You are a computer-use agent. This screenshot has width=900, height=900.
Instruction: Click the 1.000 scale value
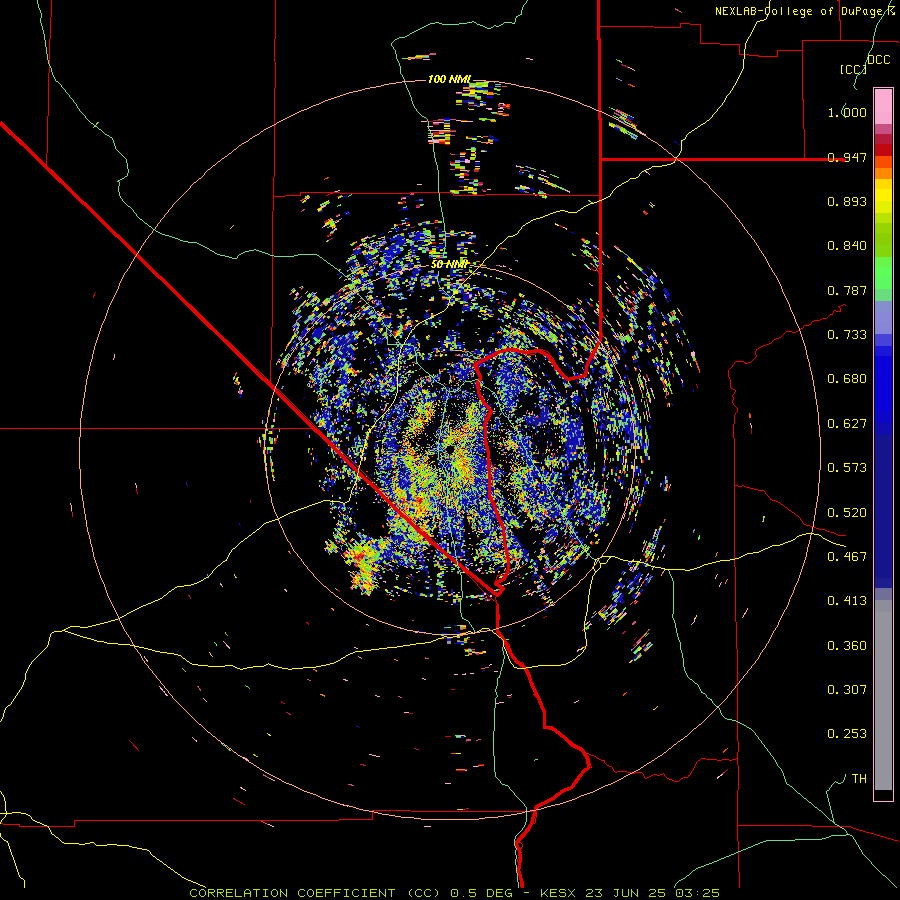point(847,112)
